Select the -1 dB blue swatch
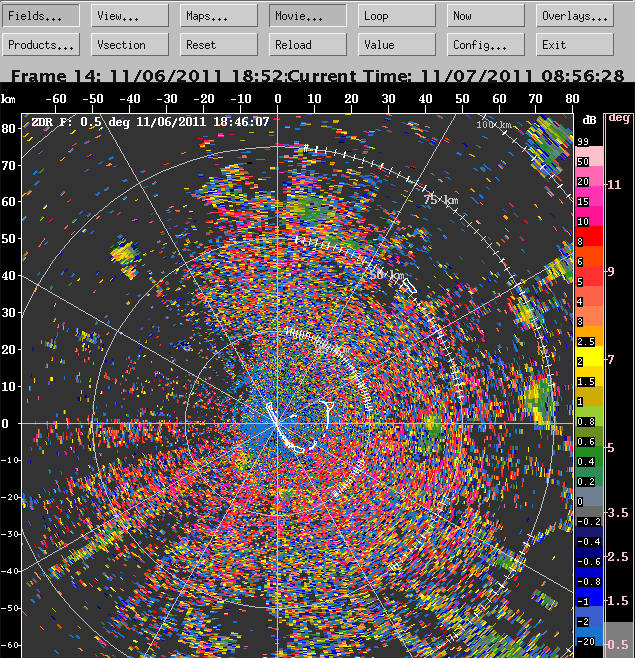The width and height of the screenshot is (635, 658). 589,597
